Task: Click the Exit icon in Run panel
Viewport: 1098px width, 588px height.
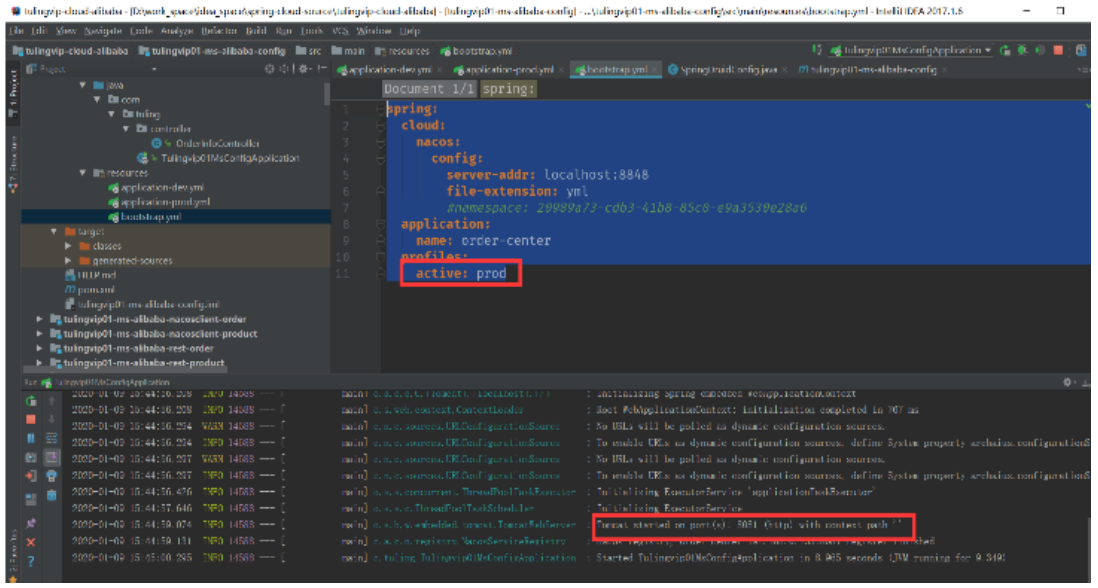Action: [31, 476]
